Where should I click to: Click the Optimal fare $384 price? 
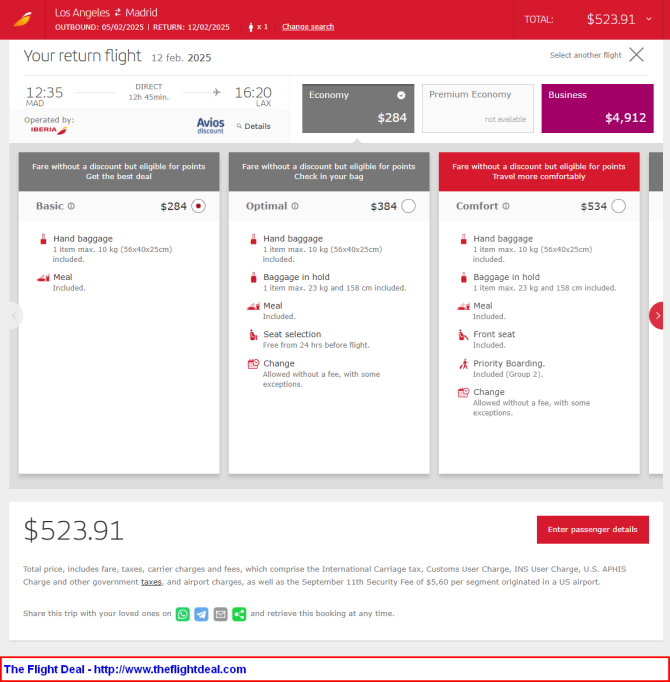[x=383, y=206]
